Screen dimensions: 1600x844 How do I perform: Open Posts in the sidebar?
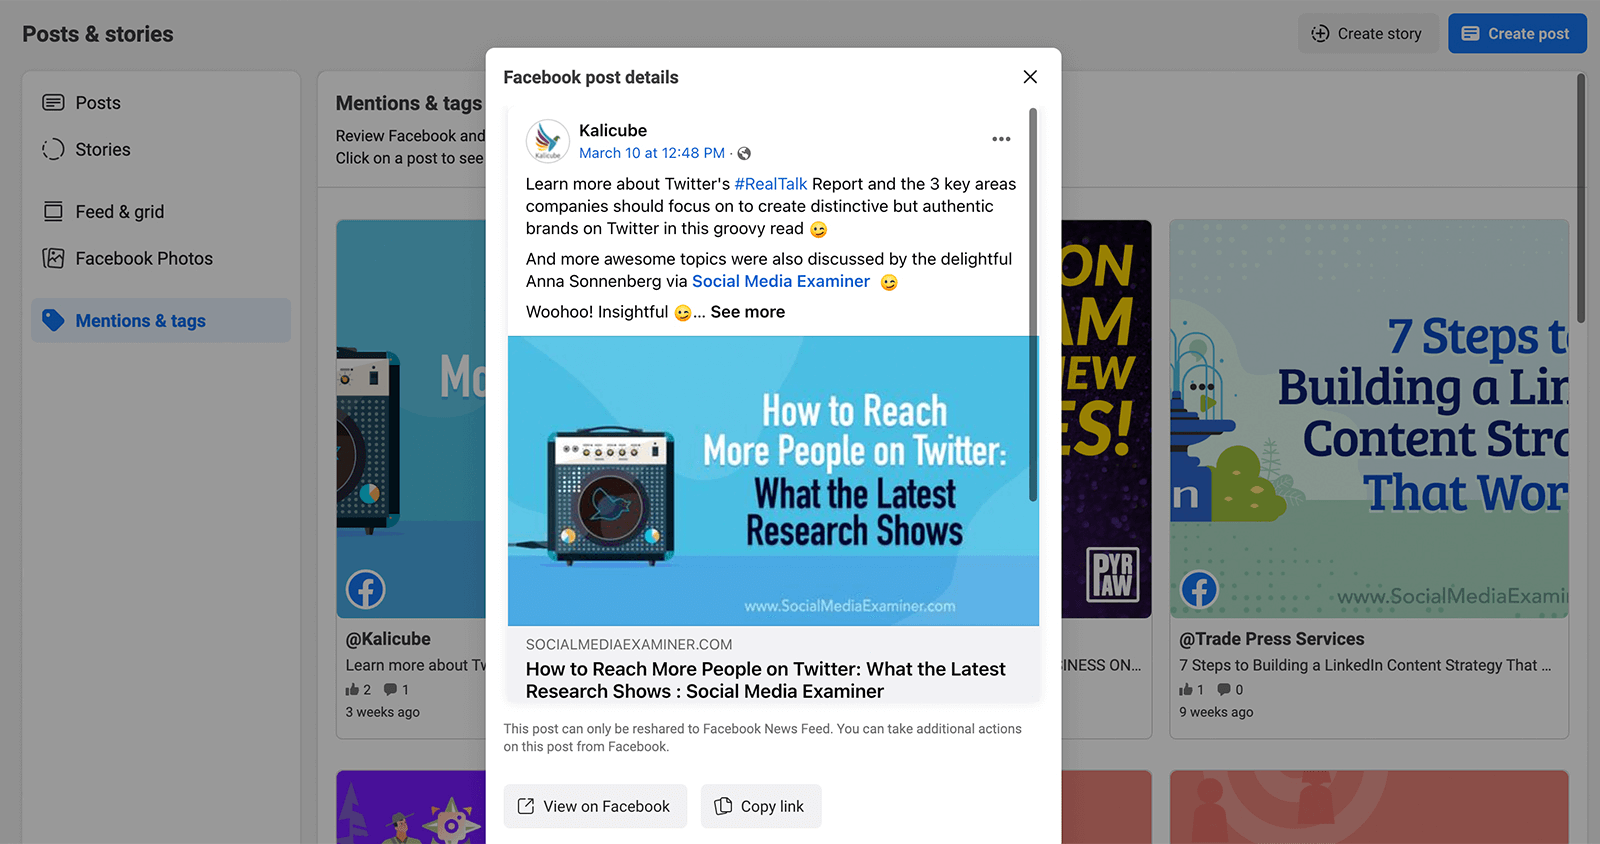161,103
